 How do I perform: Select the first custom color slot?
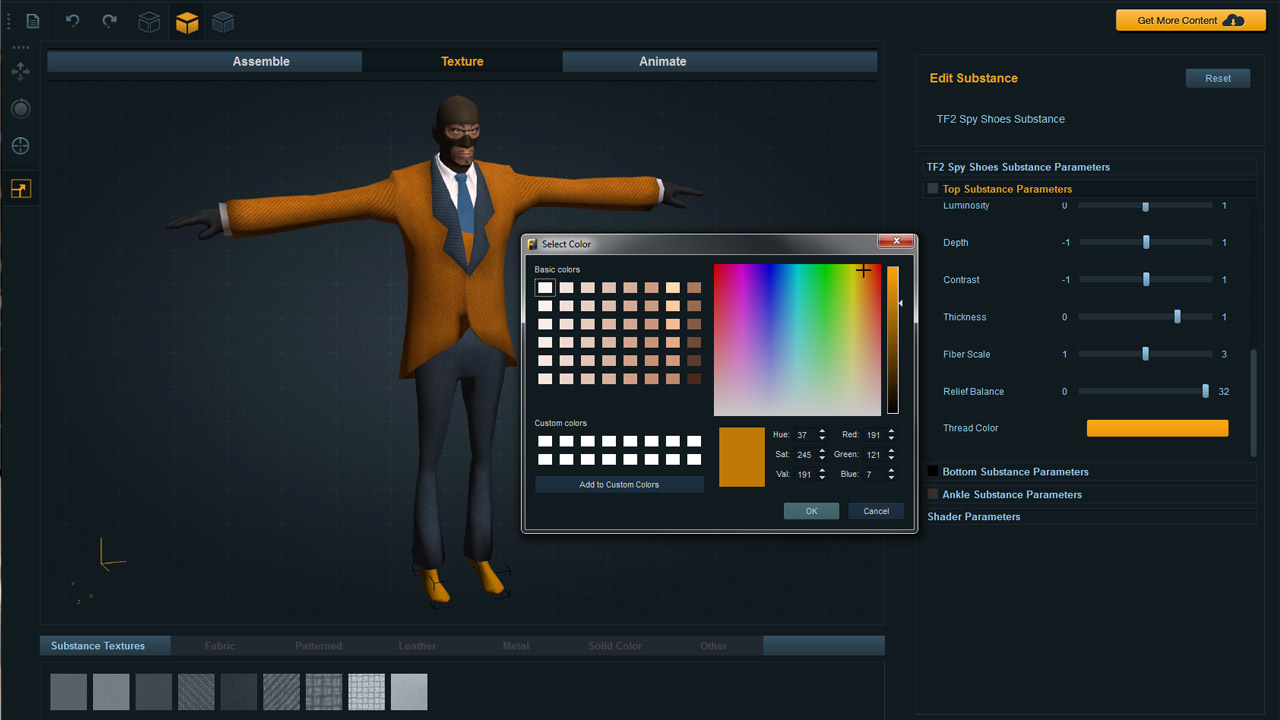[x=545, y=441]
